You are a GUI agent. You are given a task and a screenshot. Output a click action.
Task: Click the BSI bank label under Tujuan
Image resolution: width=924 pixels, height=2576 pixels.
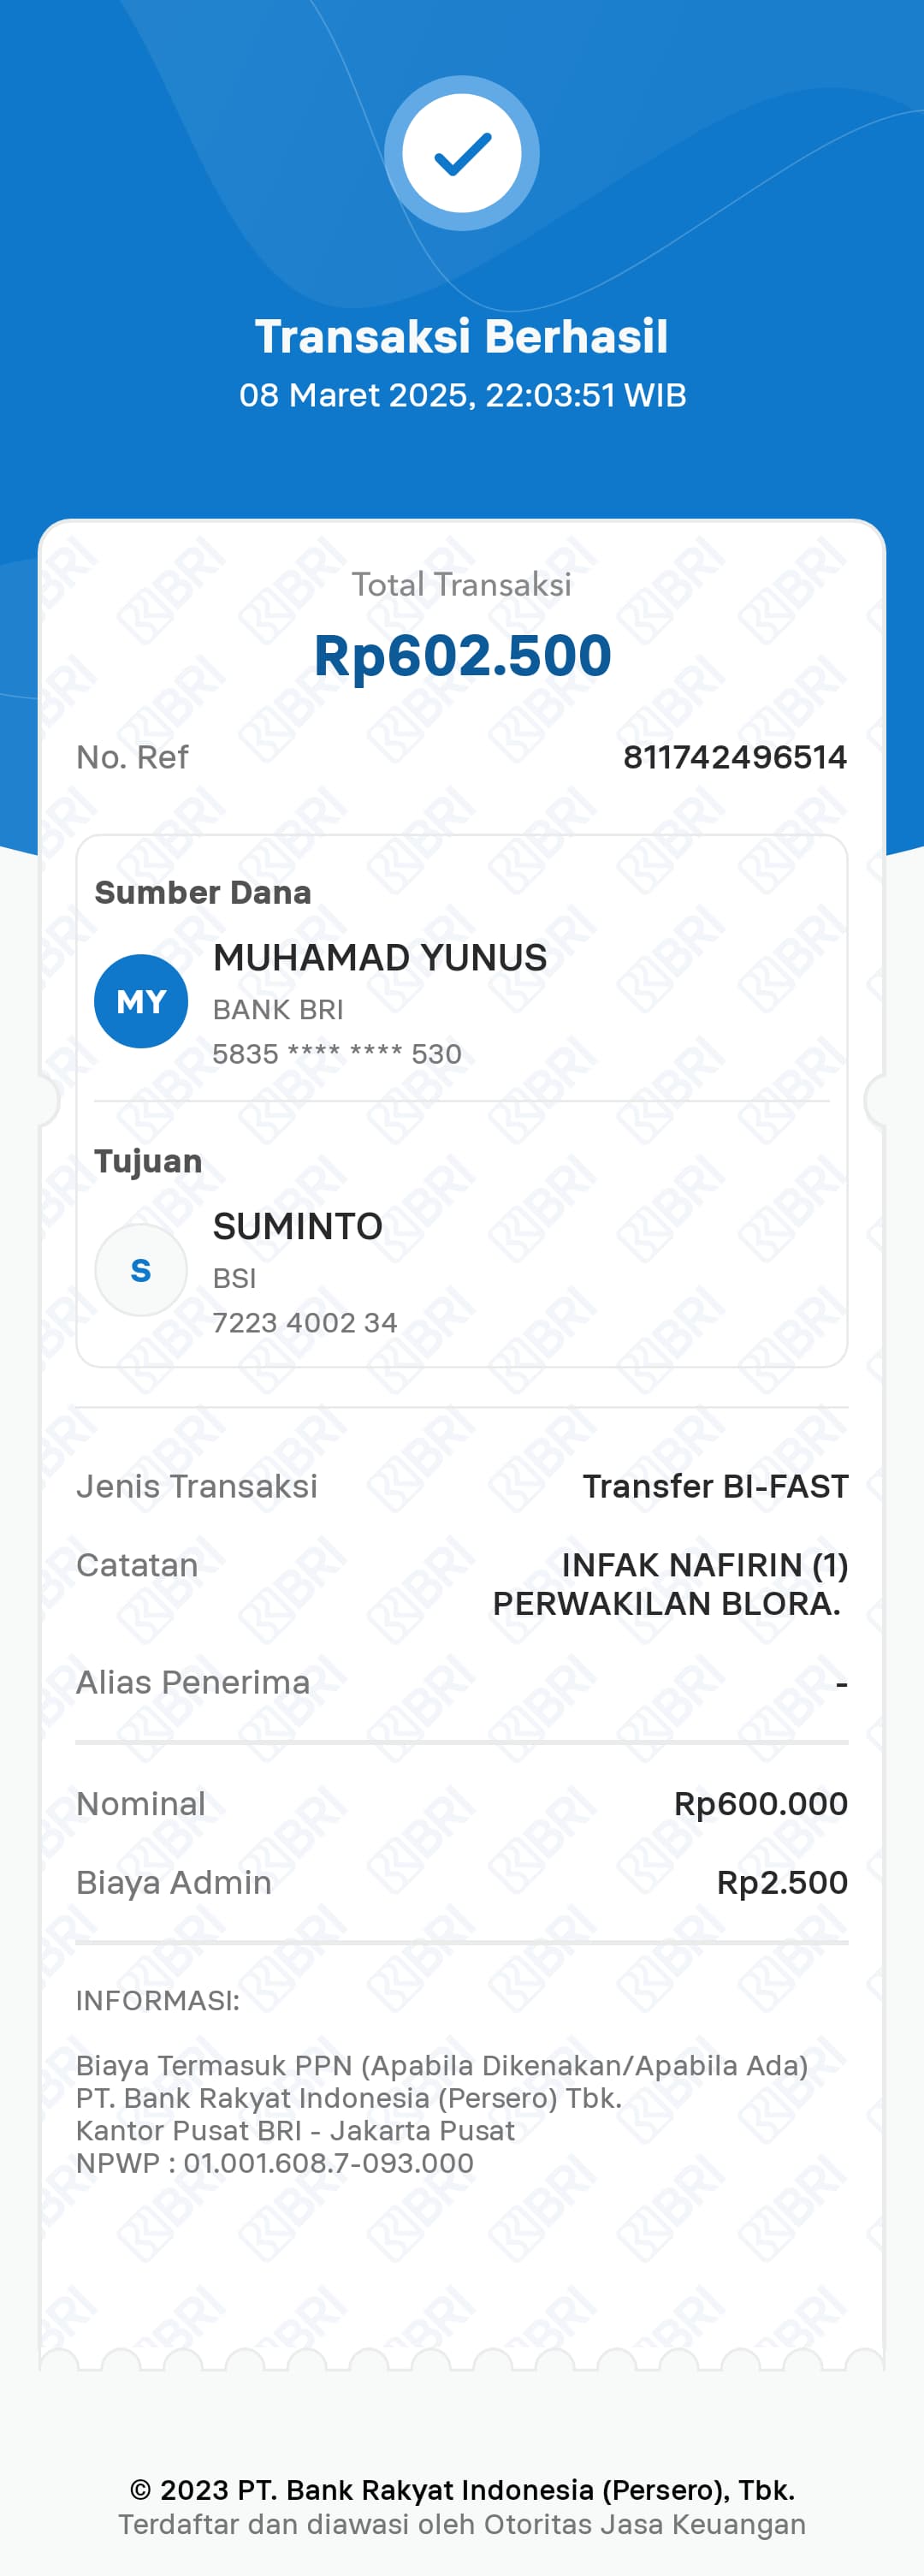(235, 1278)
